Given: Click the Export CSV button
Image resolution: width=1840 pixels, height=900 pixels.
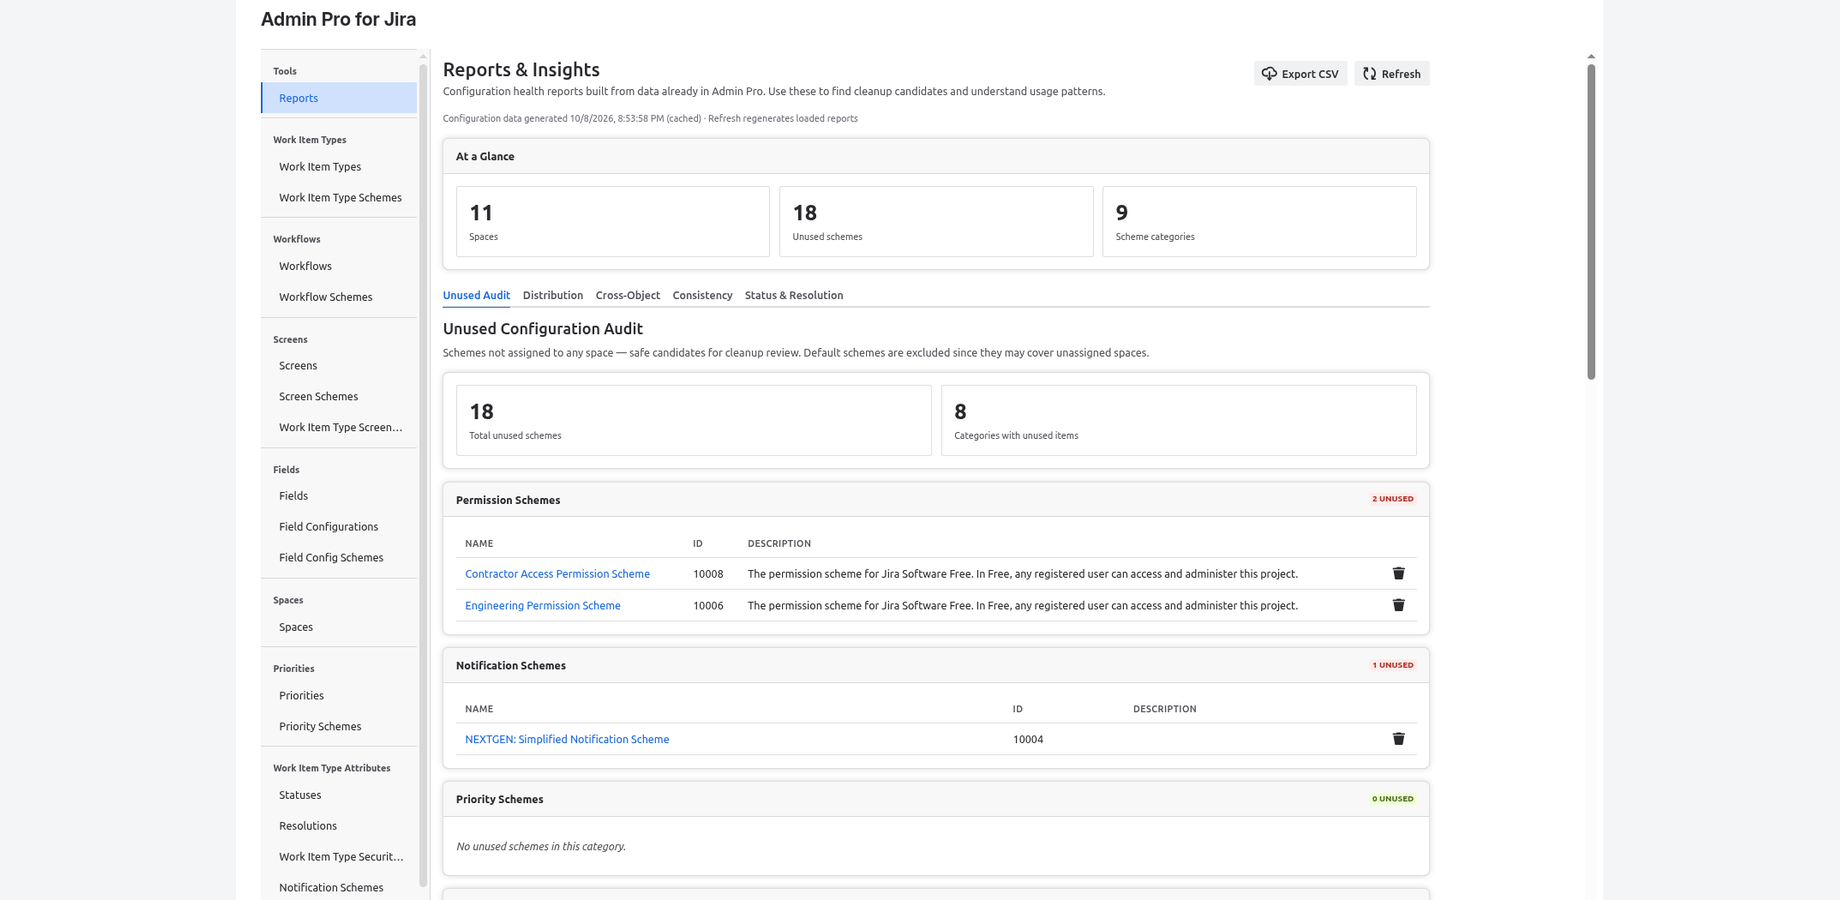Looking at the screenshot, I should [1300, 74].
